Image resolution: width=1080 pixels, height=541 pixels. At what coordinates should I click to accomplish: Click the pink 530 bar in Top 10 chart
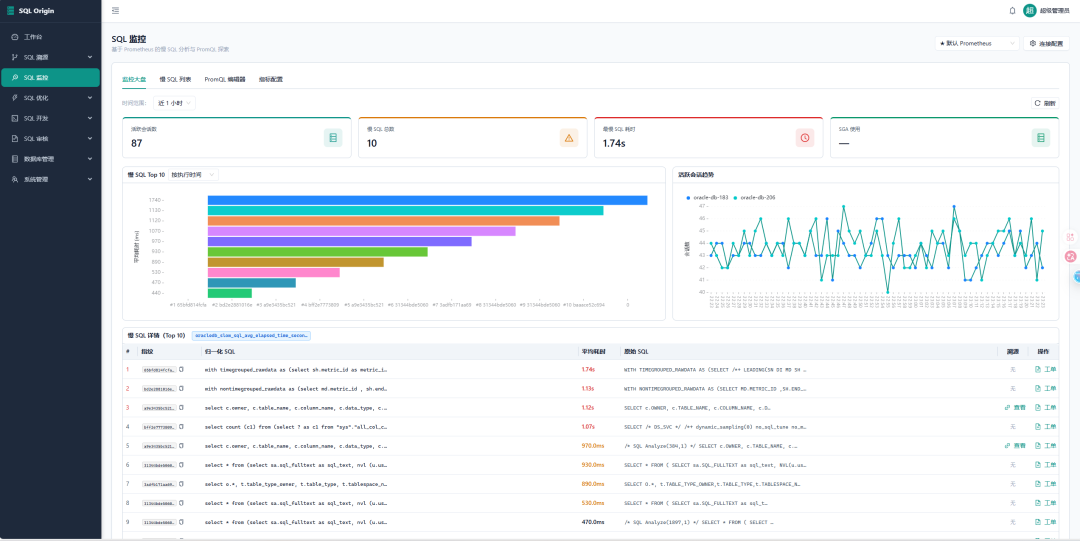(274, 272)
